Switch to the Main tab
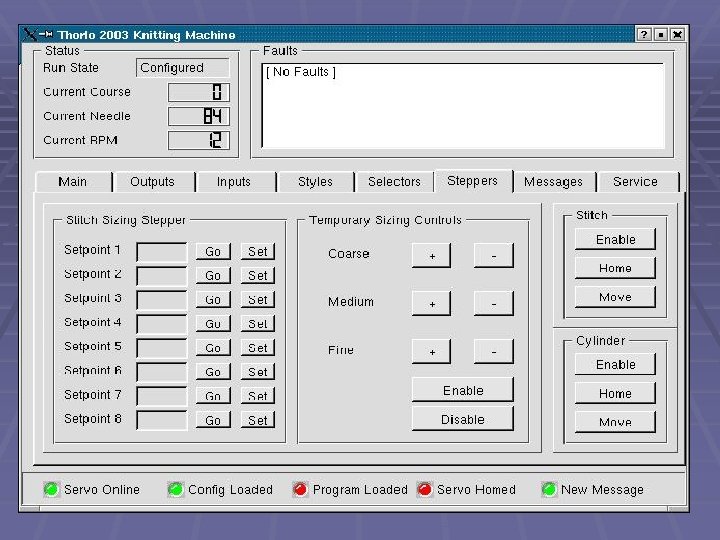This screenshot has width=720, height=540. [73, 182]
